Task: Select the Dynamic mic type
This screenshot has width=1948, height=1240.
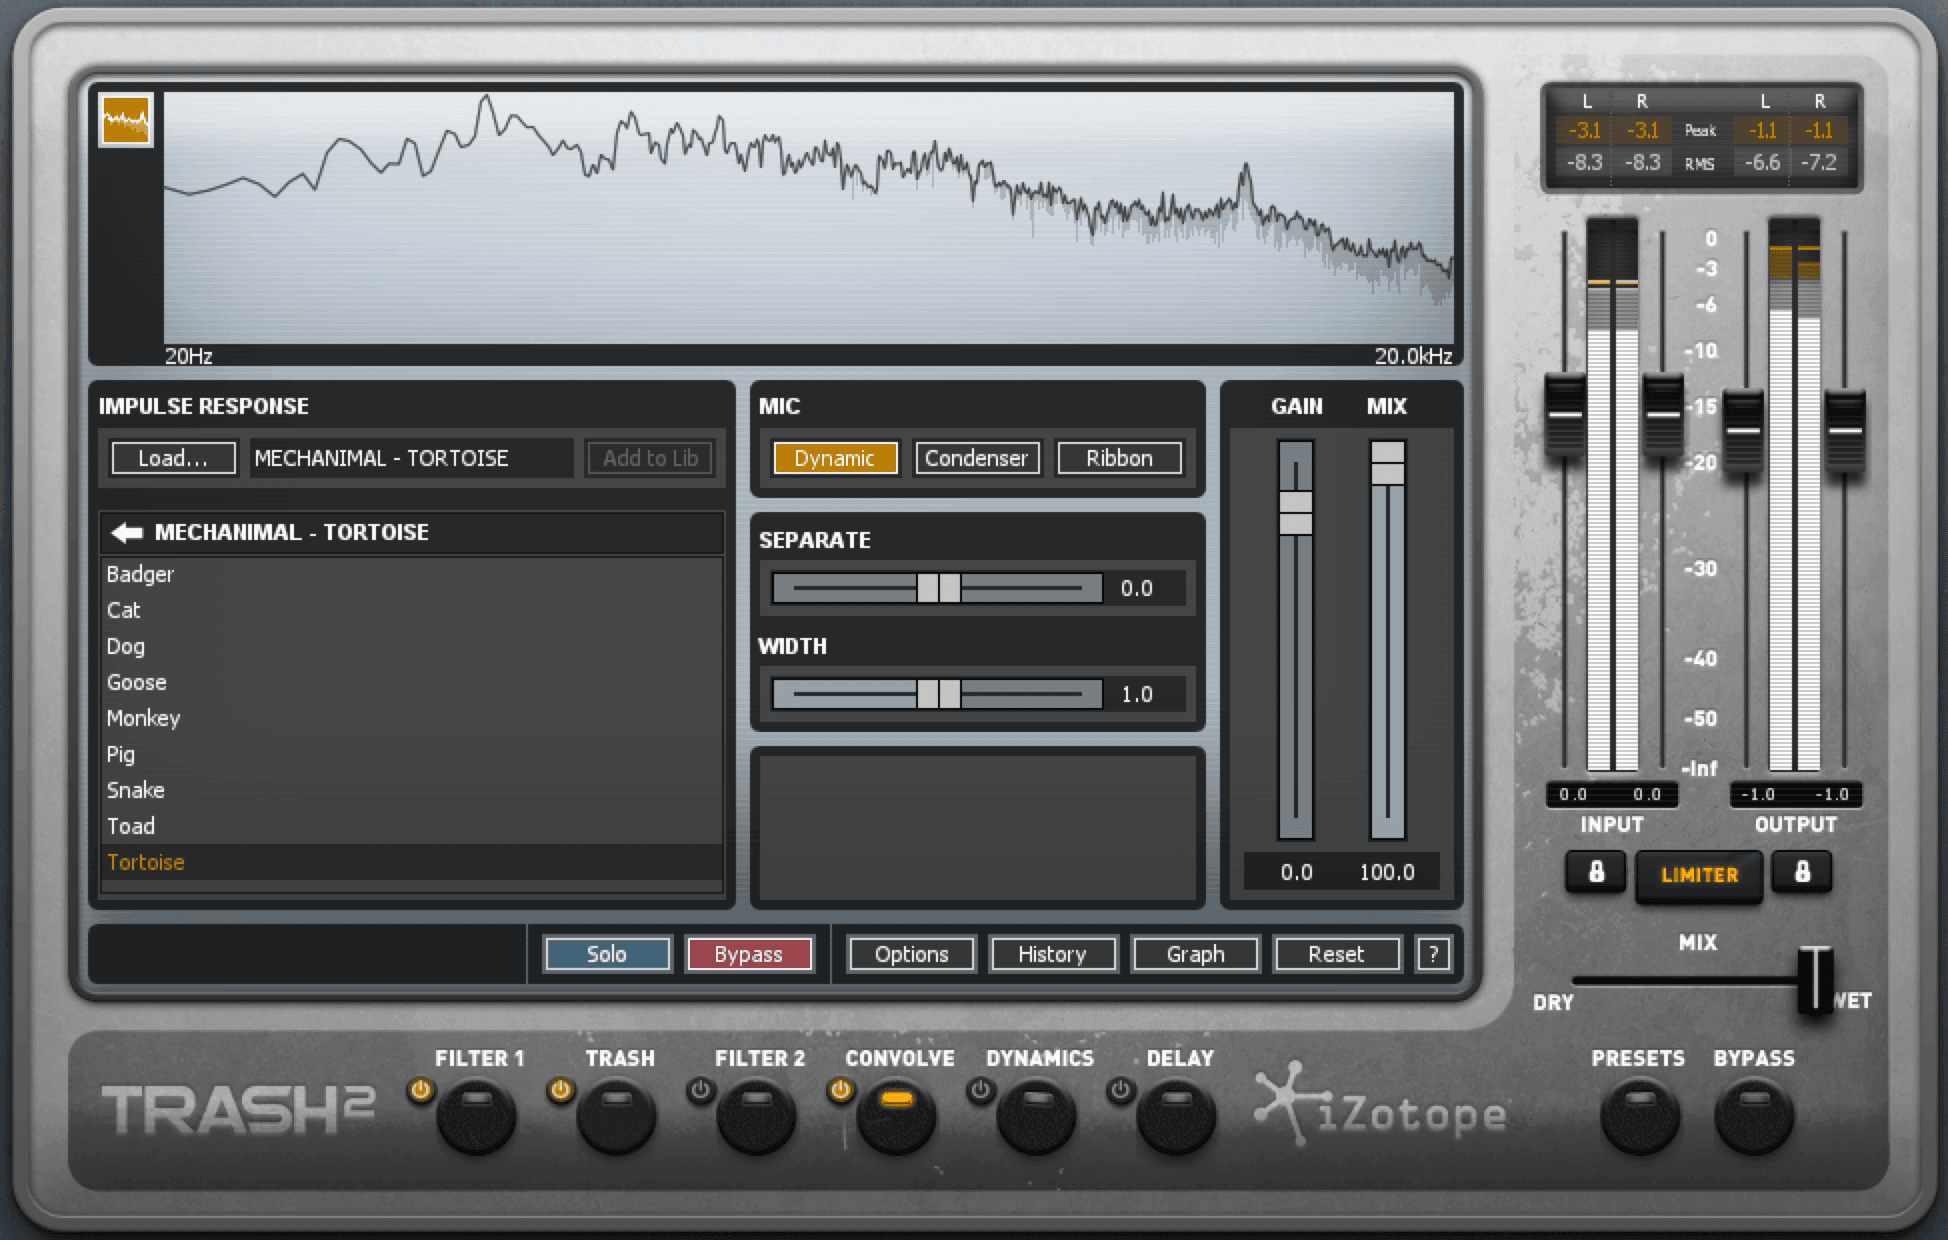Action: click(835, 458)
